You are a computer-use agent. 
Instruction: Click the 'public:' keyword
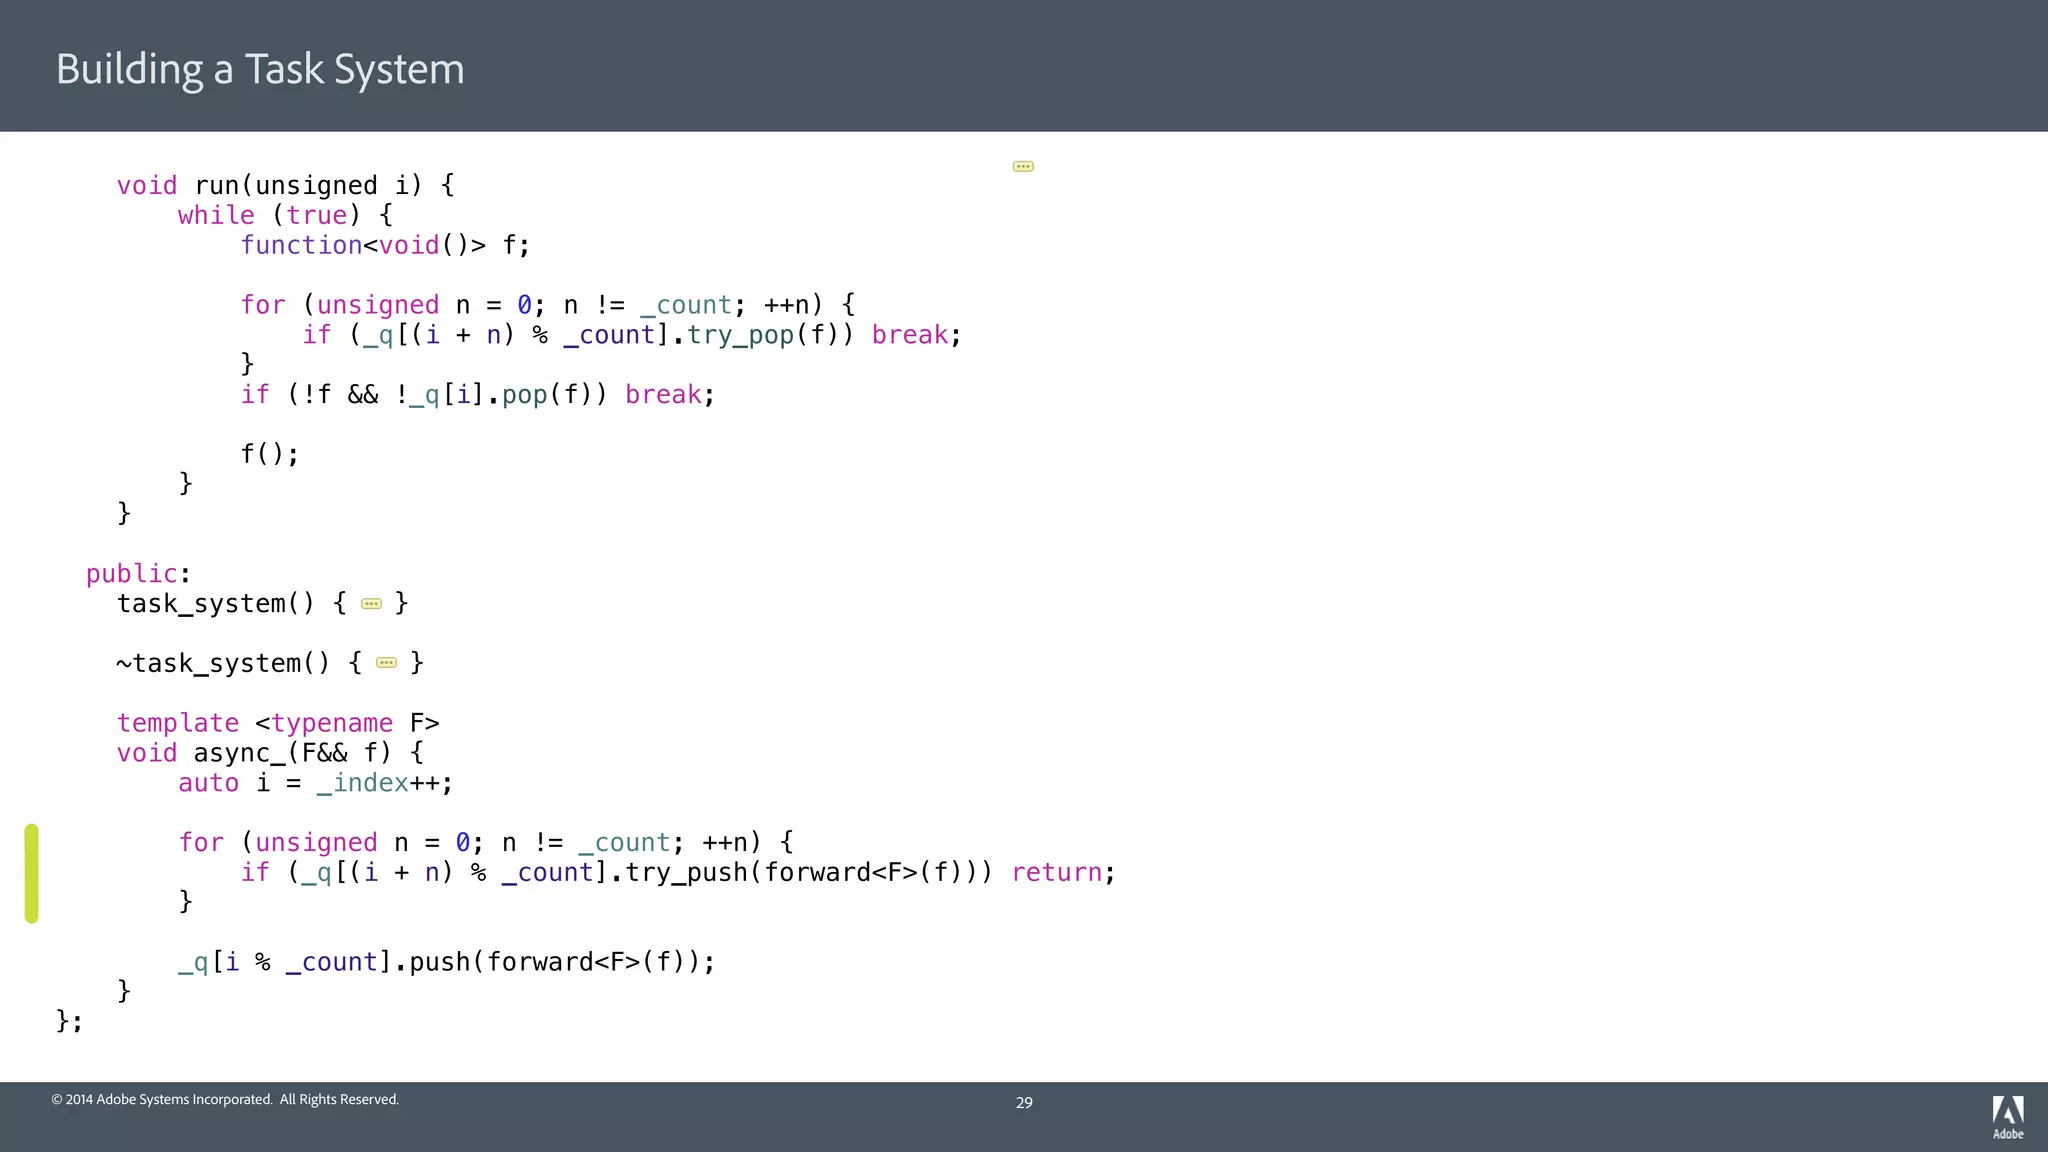click(x=137, y=574)
